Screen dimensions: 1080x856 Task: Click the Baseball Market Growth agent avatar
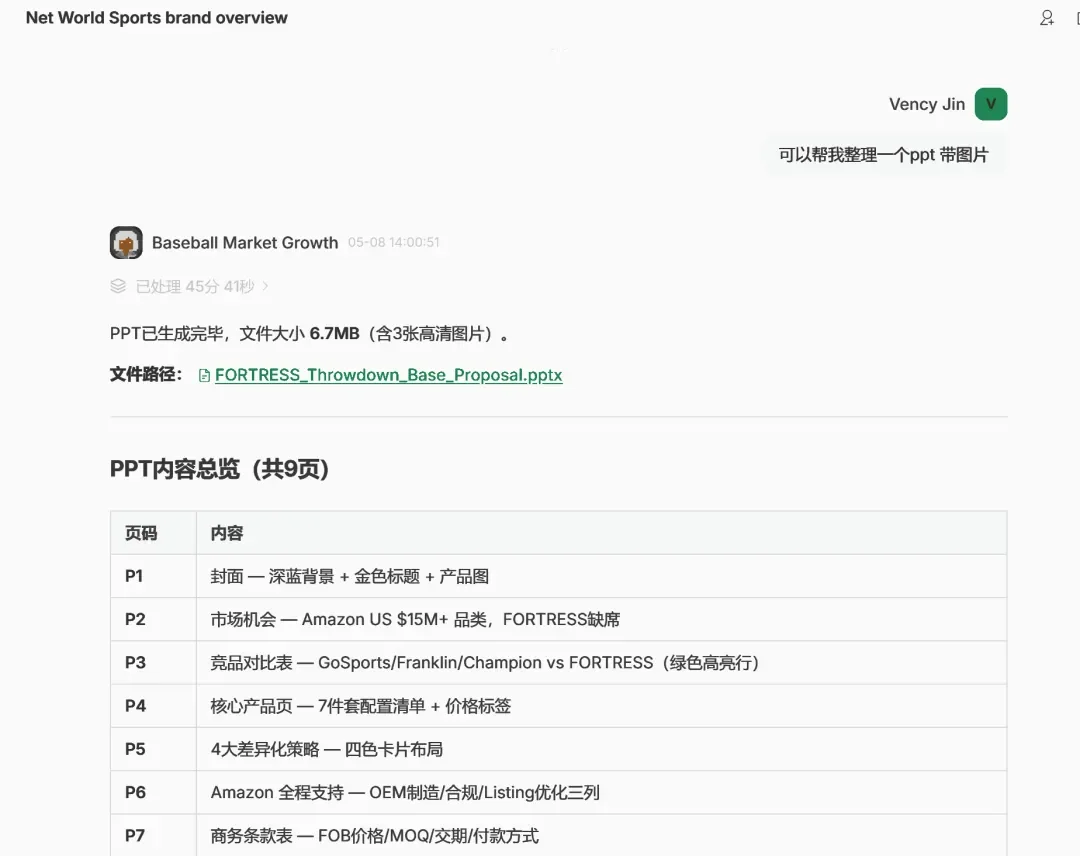pyautogui.click(x=126, y=242)
